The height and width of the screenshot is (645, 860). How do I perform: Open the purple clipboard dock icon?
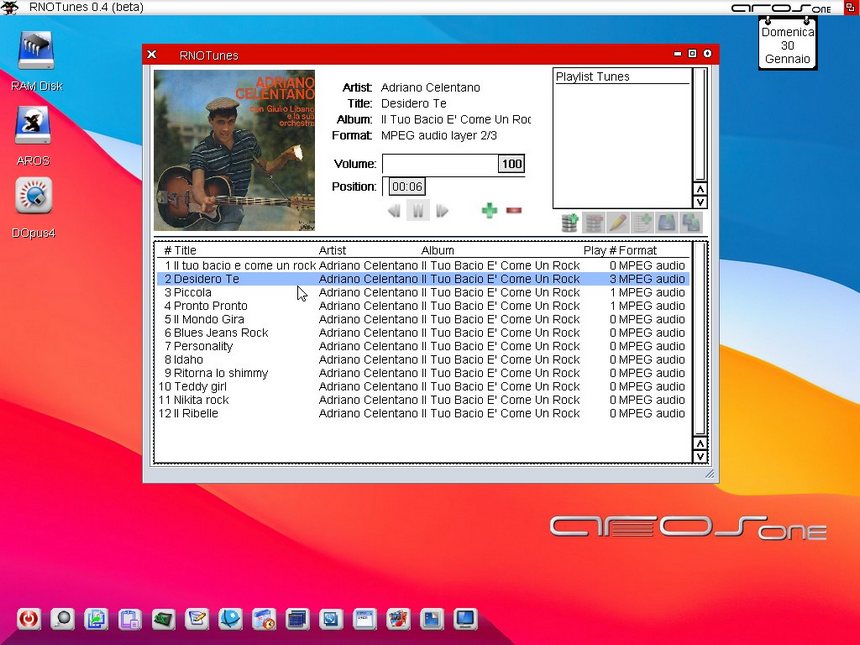[129, 619]
